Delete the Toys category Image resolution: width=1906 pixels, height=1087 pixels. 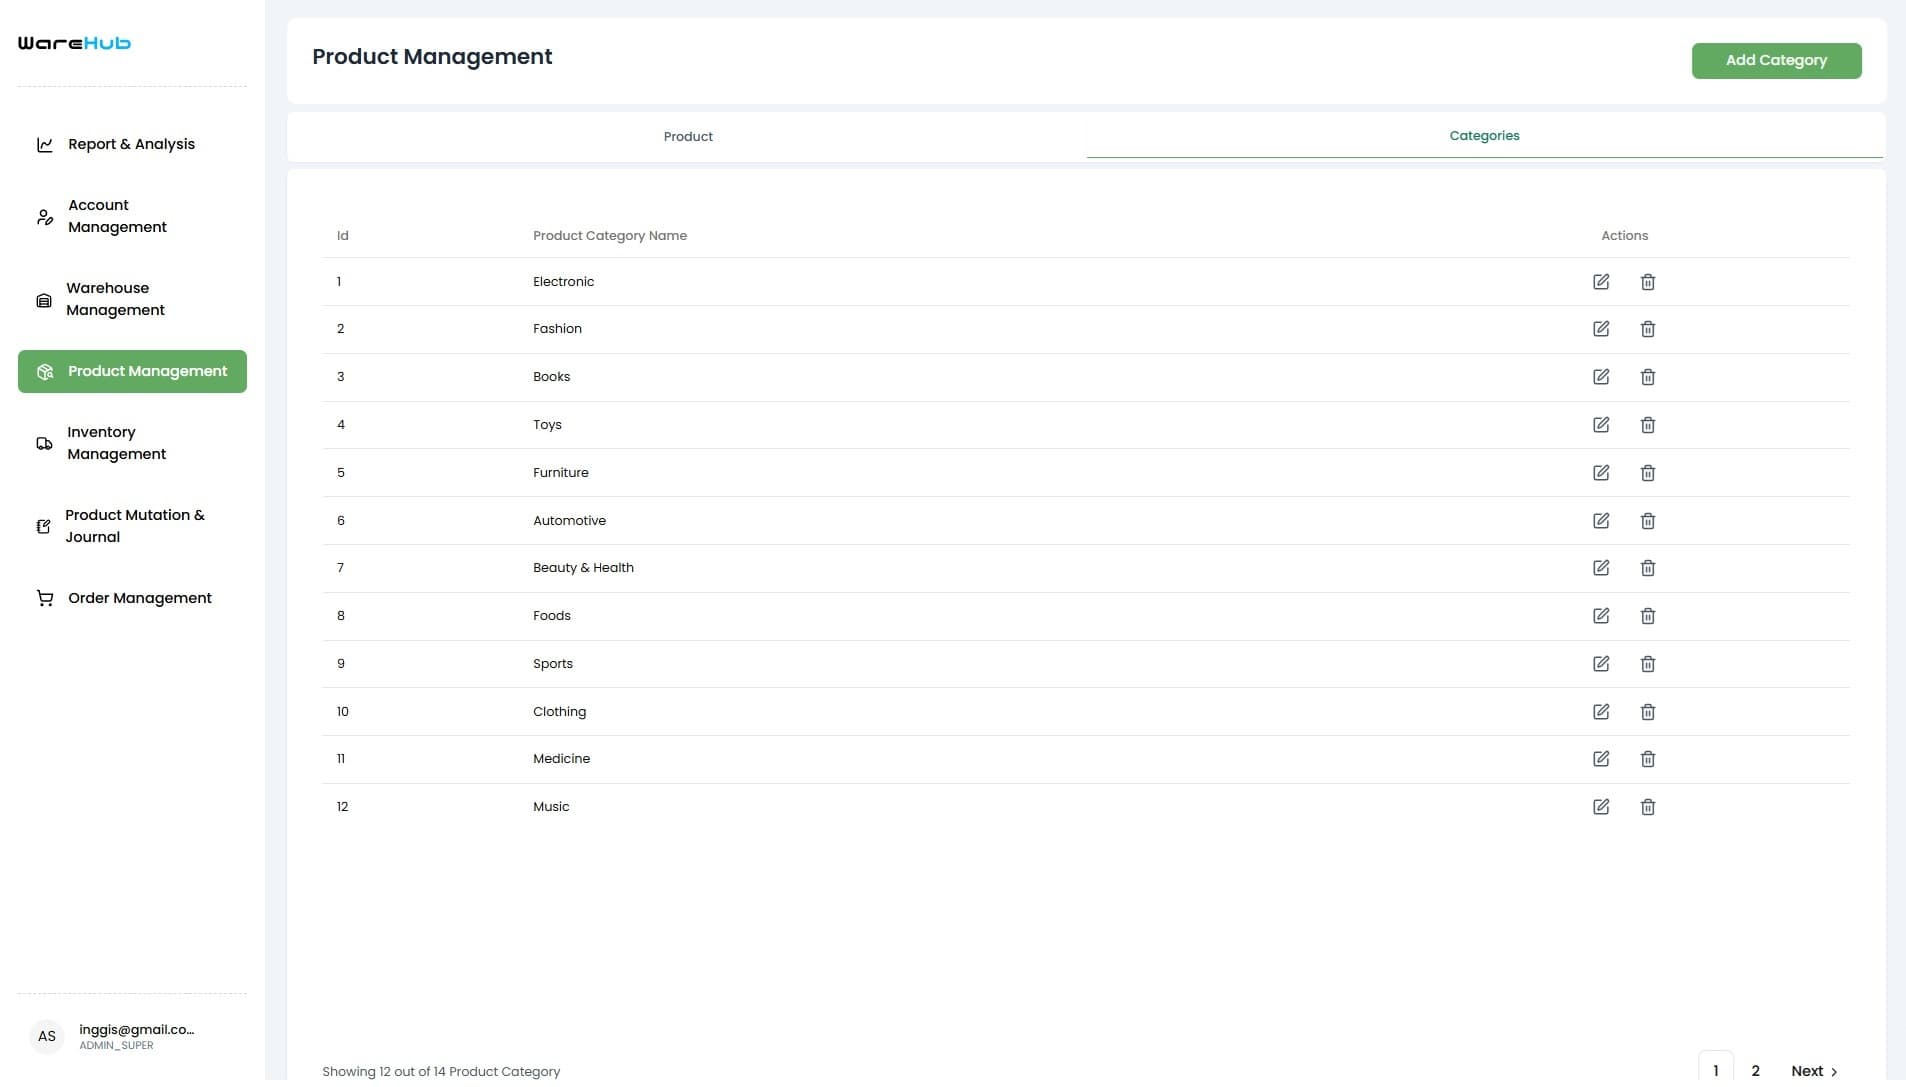tap(1647, 425)
